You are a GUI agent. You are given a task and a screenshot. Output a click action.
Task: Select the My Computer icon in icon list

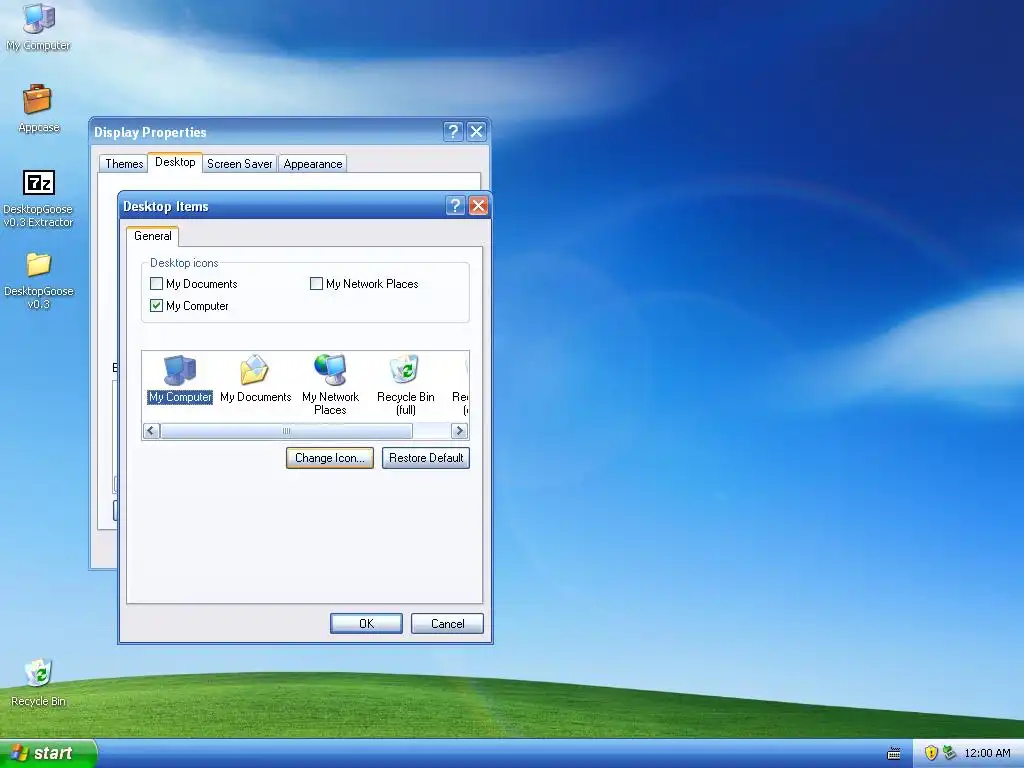tap(180, 379)
